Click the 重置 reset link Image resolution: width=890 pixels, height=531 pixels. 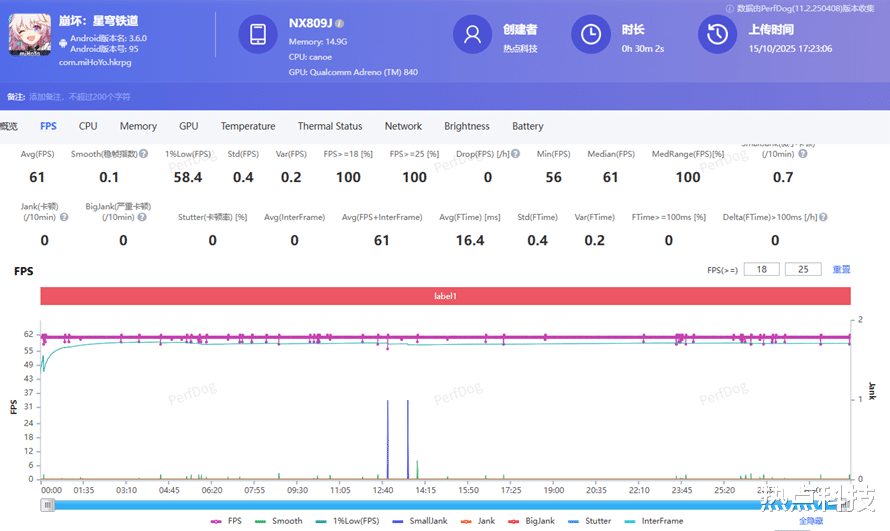click(841, 270)
